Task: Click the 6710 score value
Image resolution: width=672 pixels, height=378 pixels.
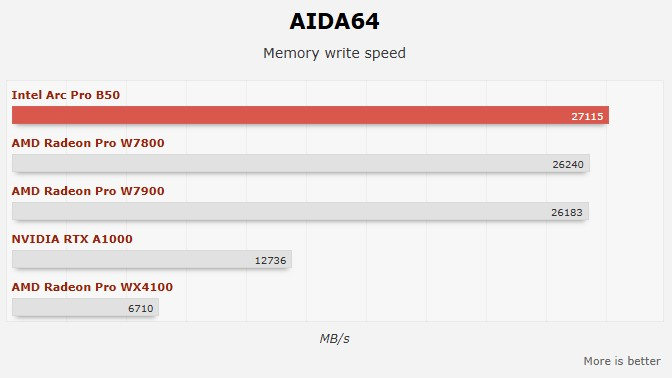Action: (141, 308)
